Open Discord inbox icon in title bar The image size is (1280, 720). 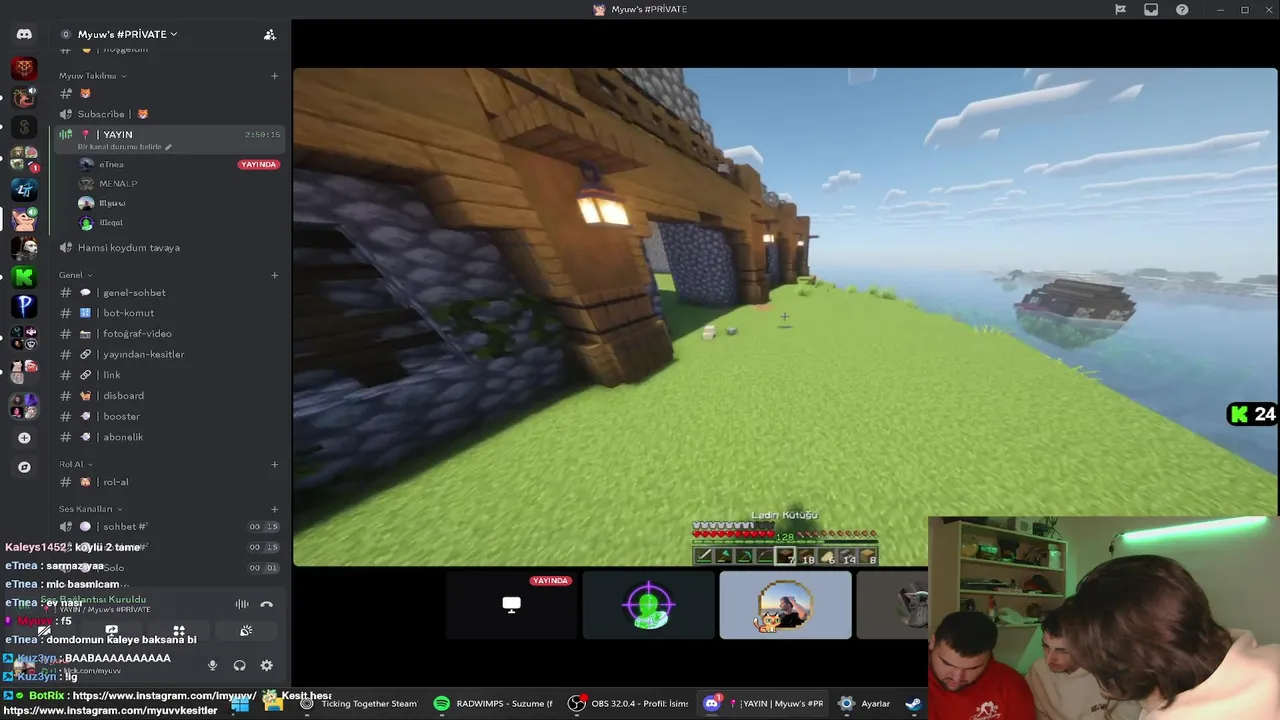pyautogui.click(x=1151, y=9)
